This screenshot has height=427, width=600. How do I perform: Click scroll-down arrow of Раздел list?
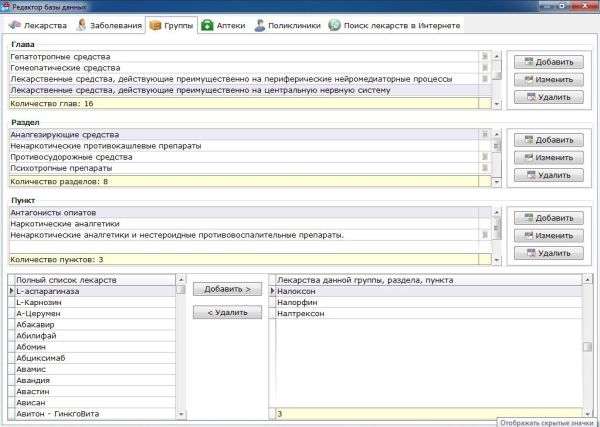497,182
